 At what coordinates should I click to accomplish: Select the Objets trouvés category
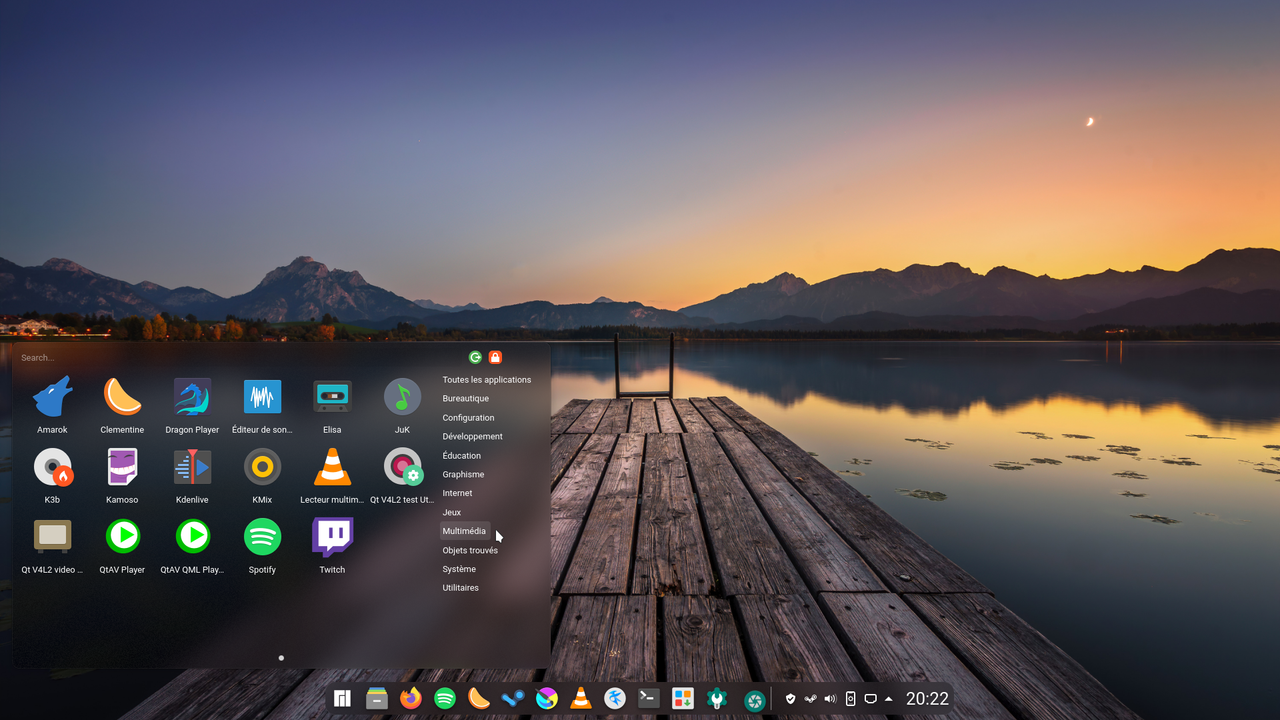(470, 550)
